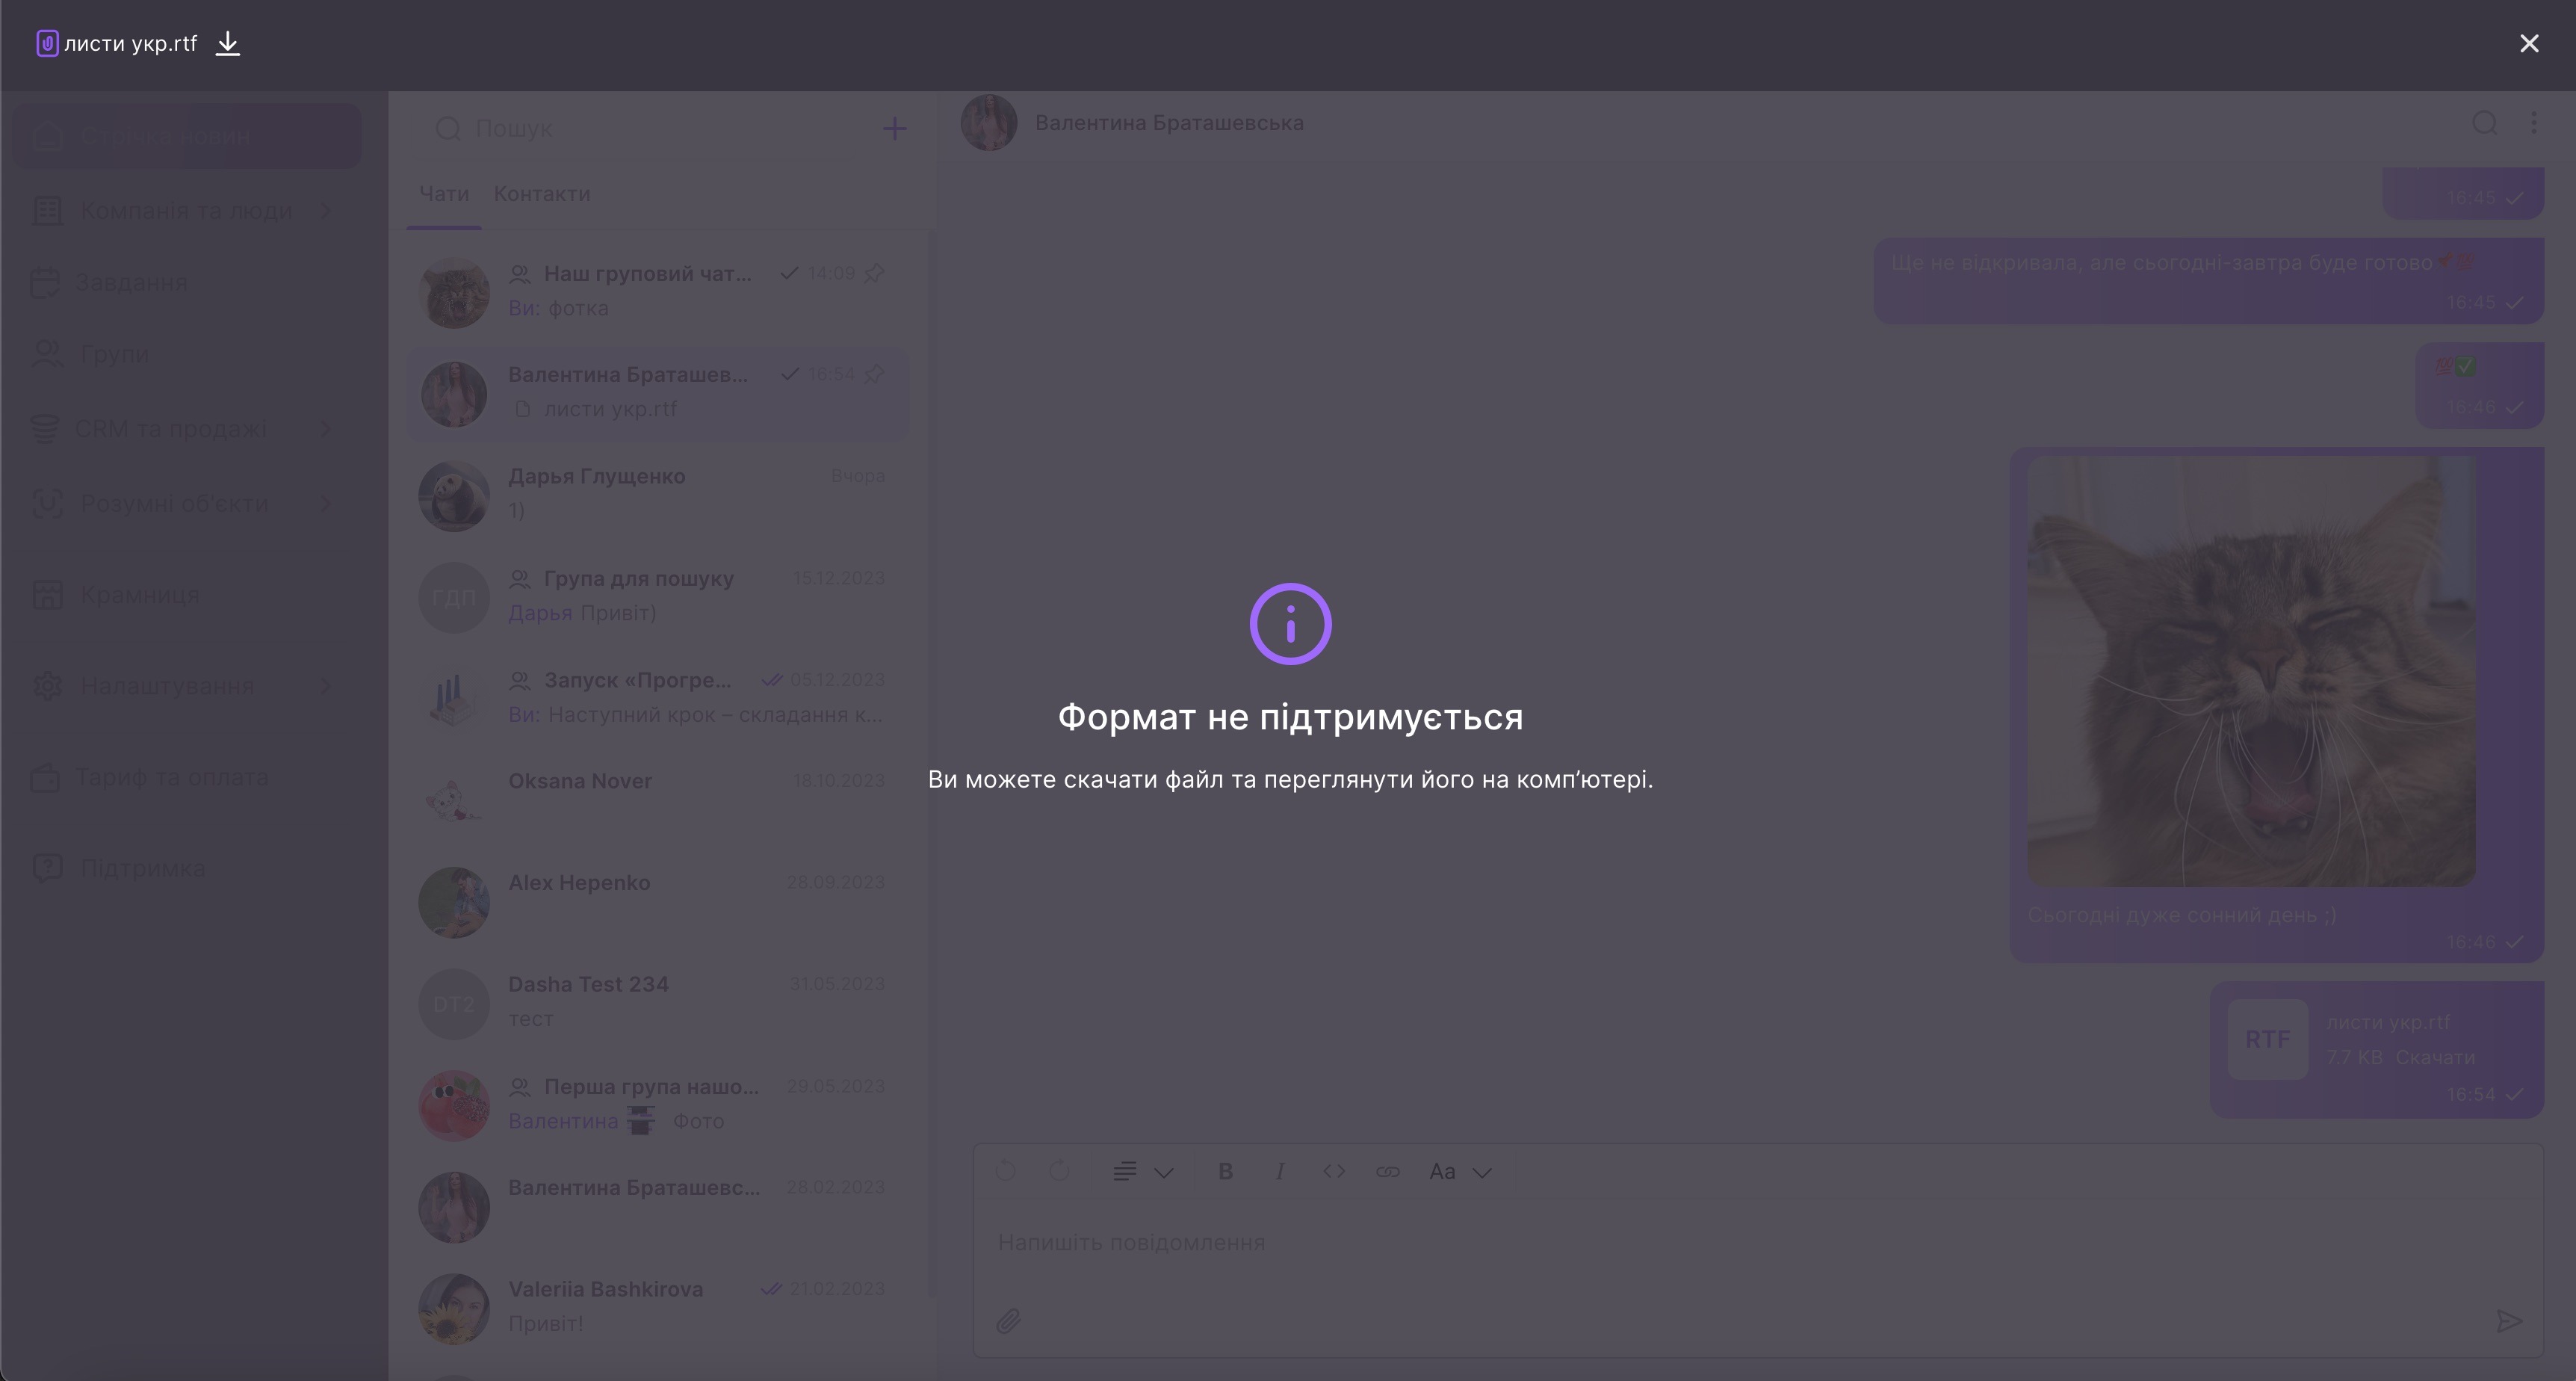Toggle italic text formatting
Viewport: 2576px width, 1381px height.
point(1279,1172)
